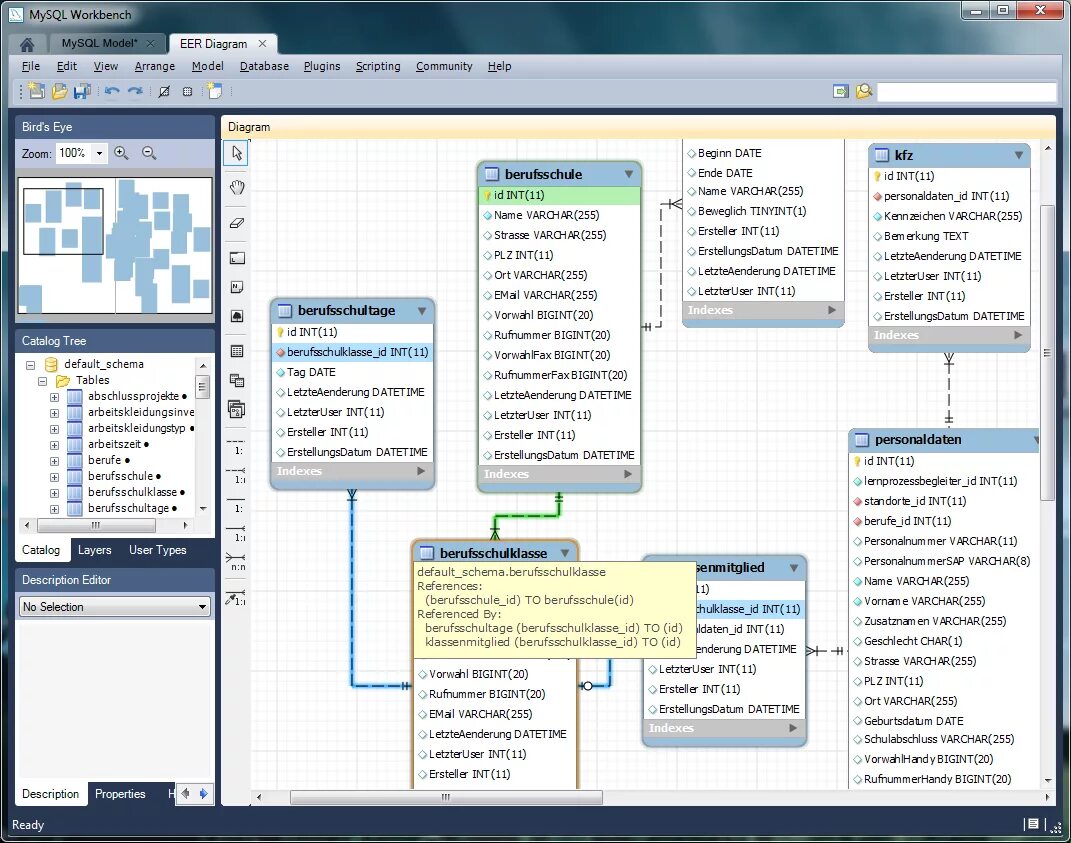Undo the last action

113,91
